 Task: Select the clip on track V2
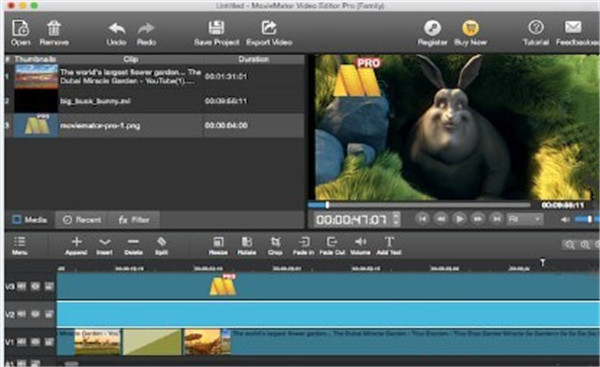pyautogui.click(x=328, y=314)
